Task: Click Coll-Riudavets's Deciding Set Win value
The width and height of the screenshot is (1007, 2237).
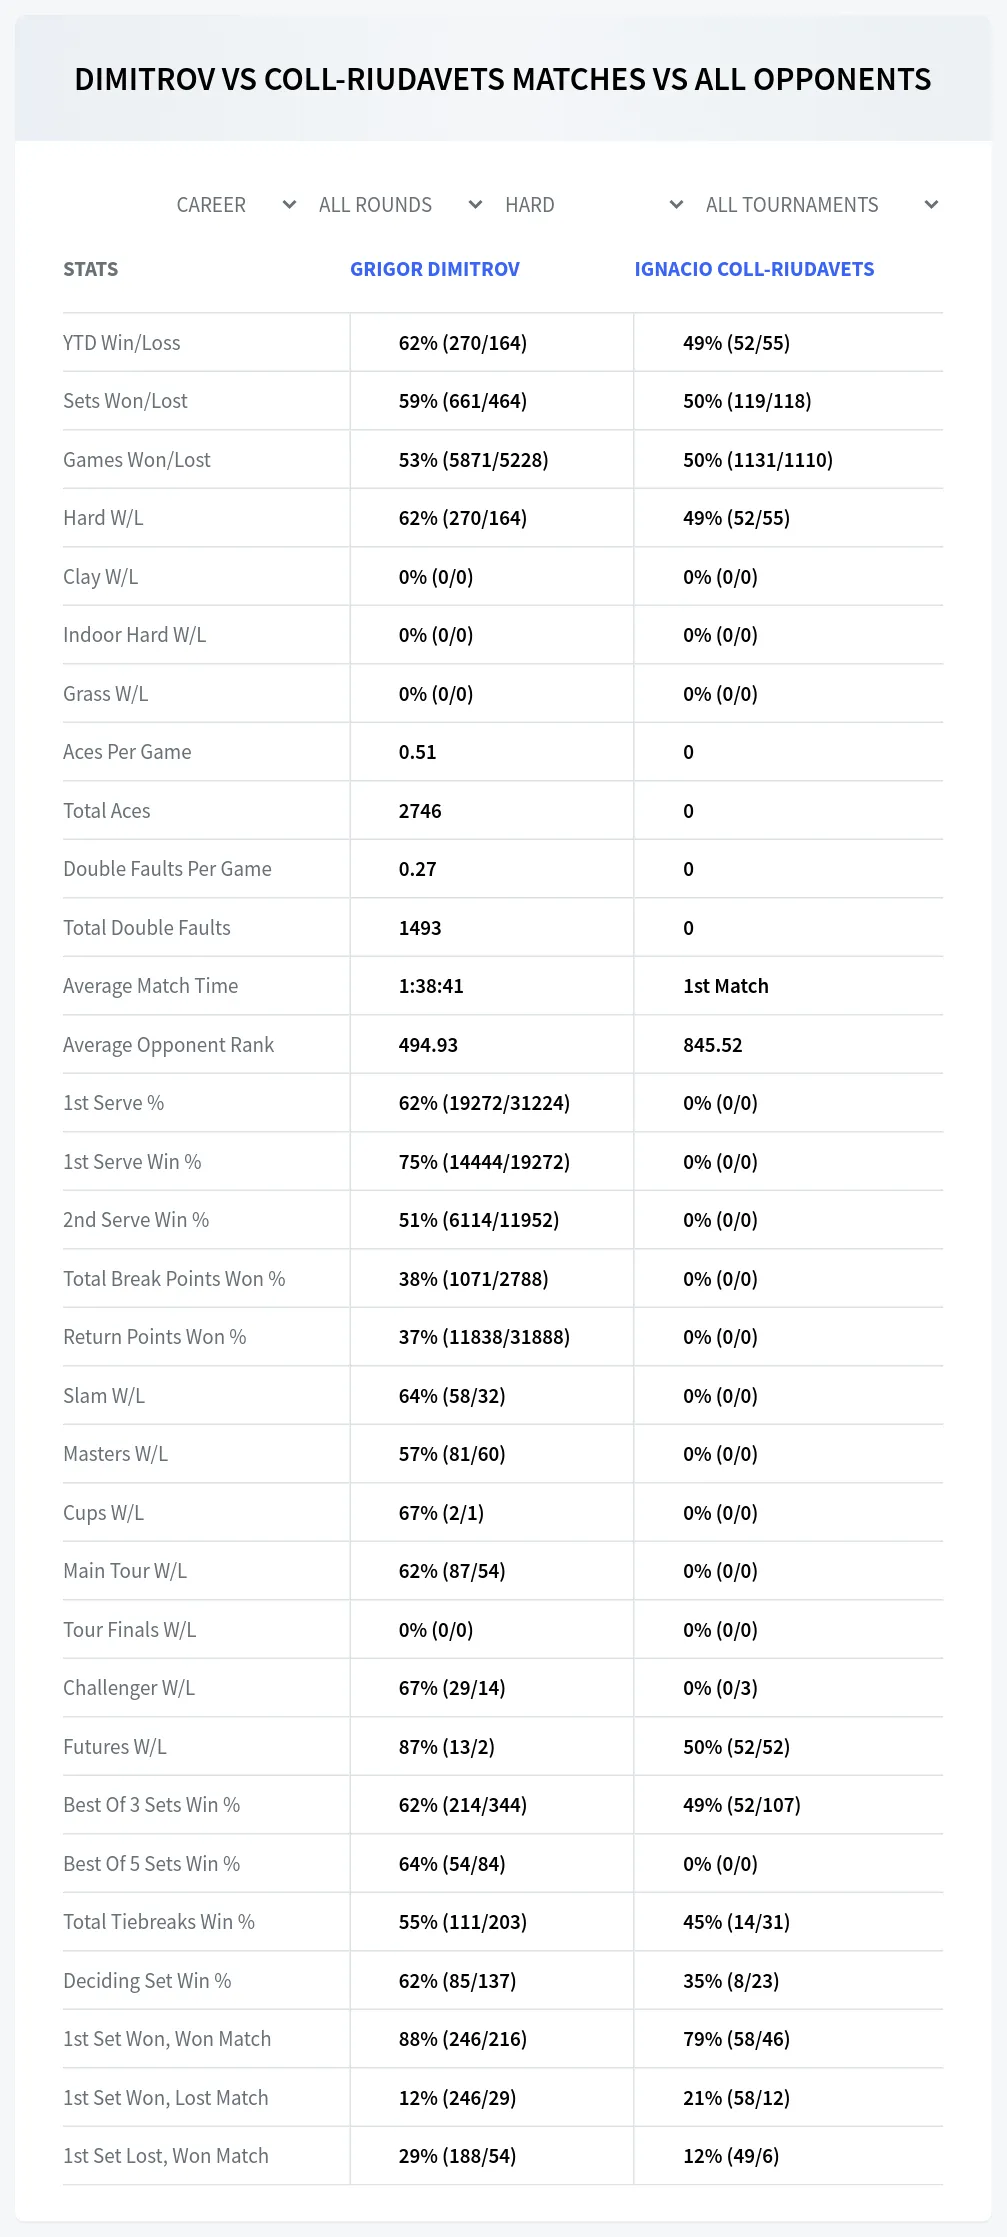Action: pos(731,1981)
